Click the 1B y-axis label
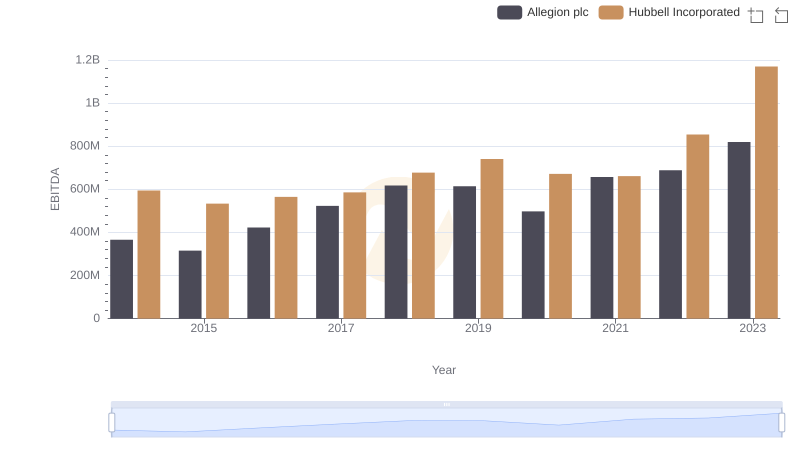 (92, 103)
